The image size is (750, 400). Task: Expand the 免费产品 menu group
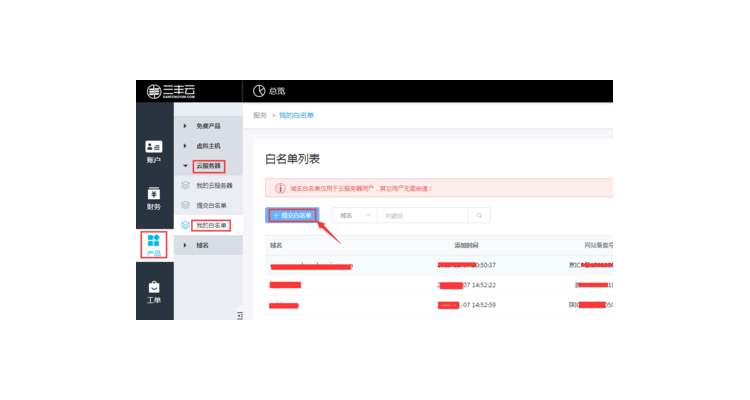click(x=208, y=126)
